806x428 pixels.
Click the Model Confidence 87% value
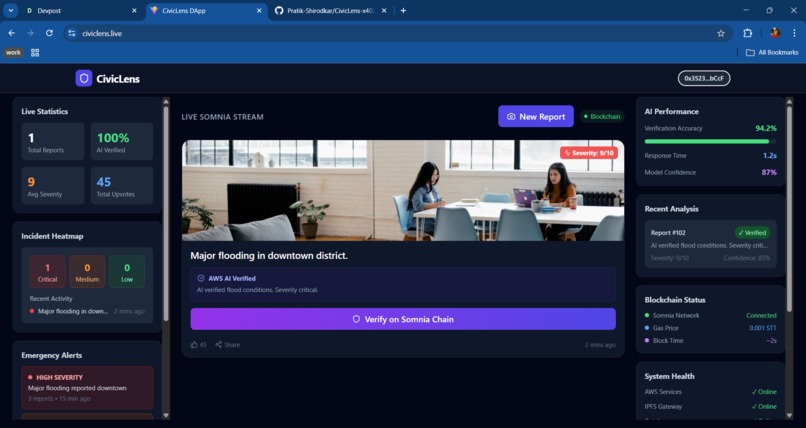pos(769,172)
